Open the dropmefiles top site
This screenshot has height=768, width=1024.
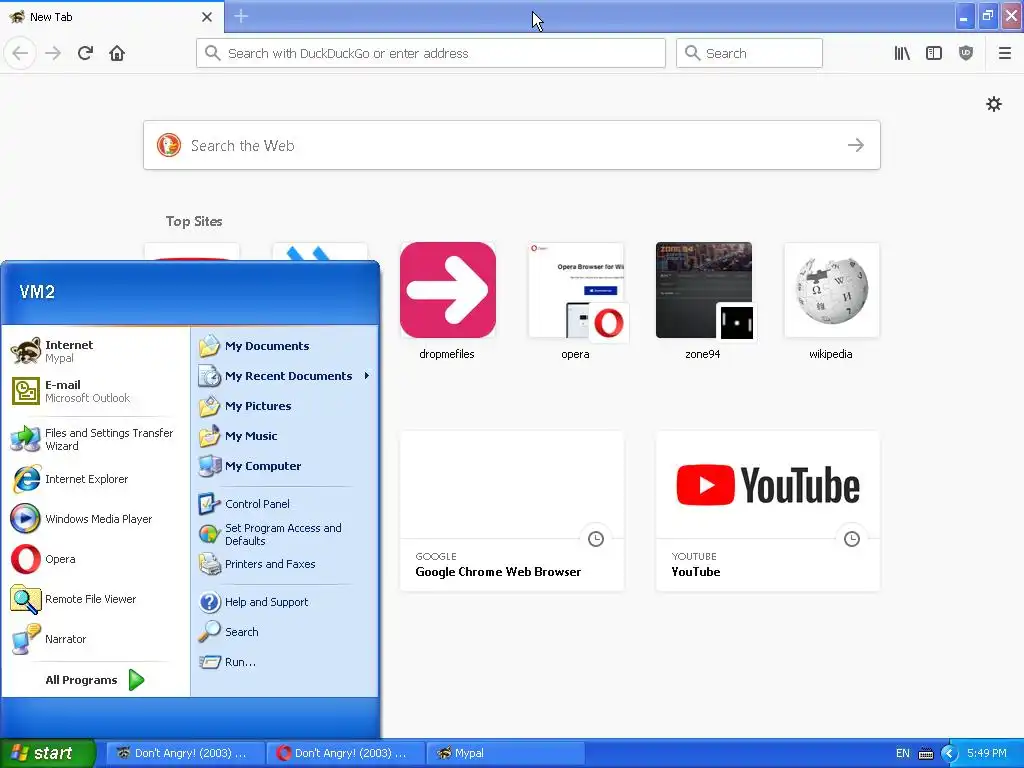[x=447, y=301]
